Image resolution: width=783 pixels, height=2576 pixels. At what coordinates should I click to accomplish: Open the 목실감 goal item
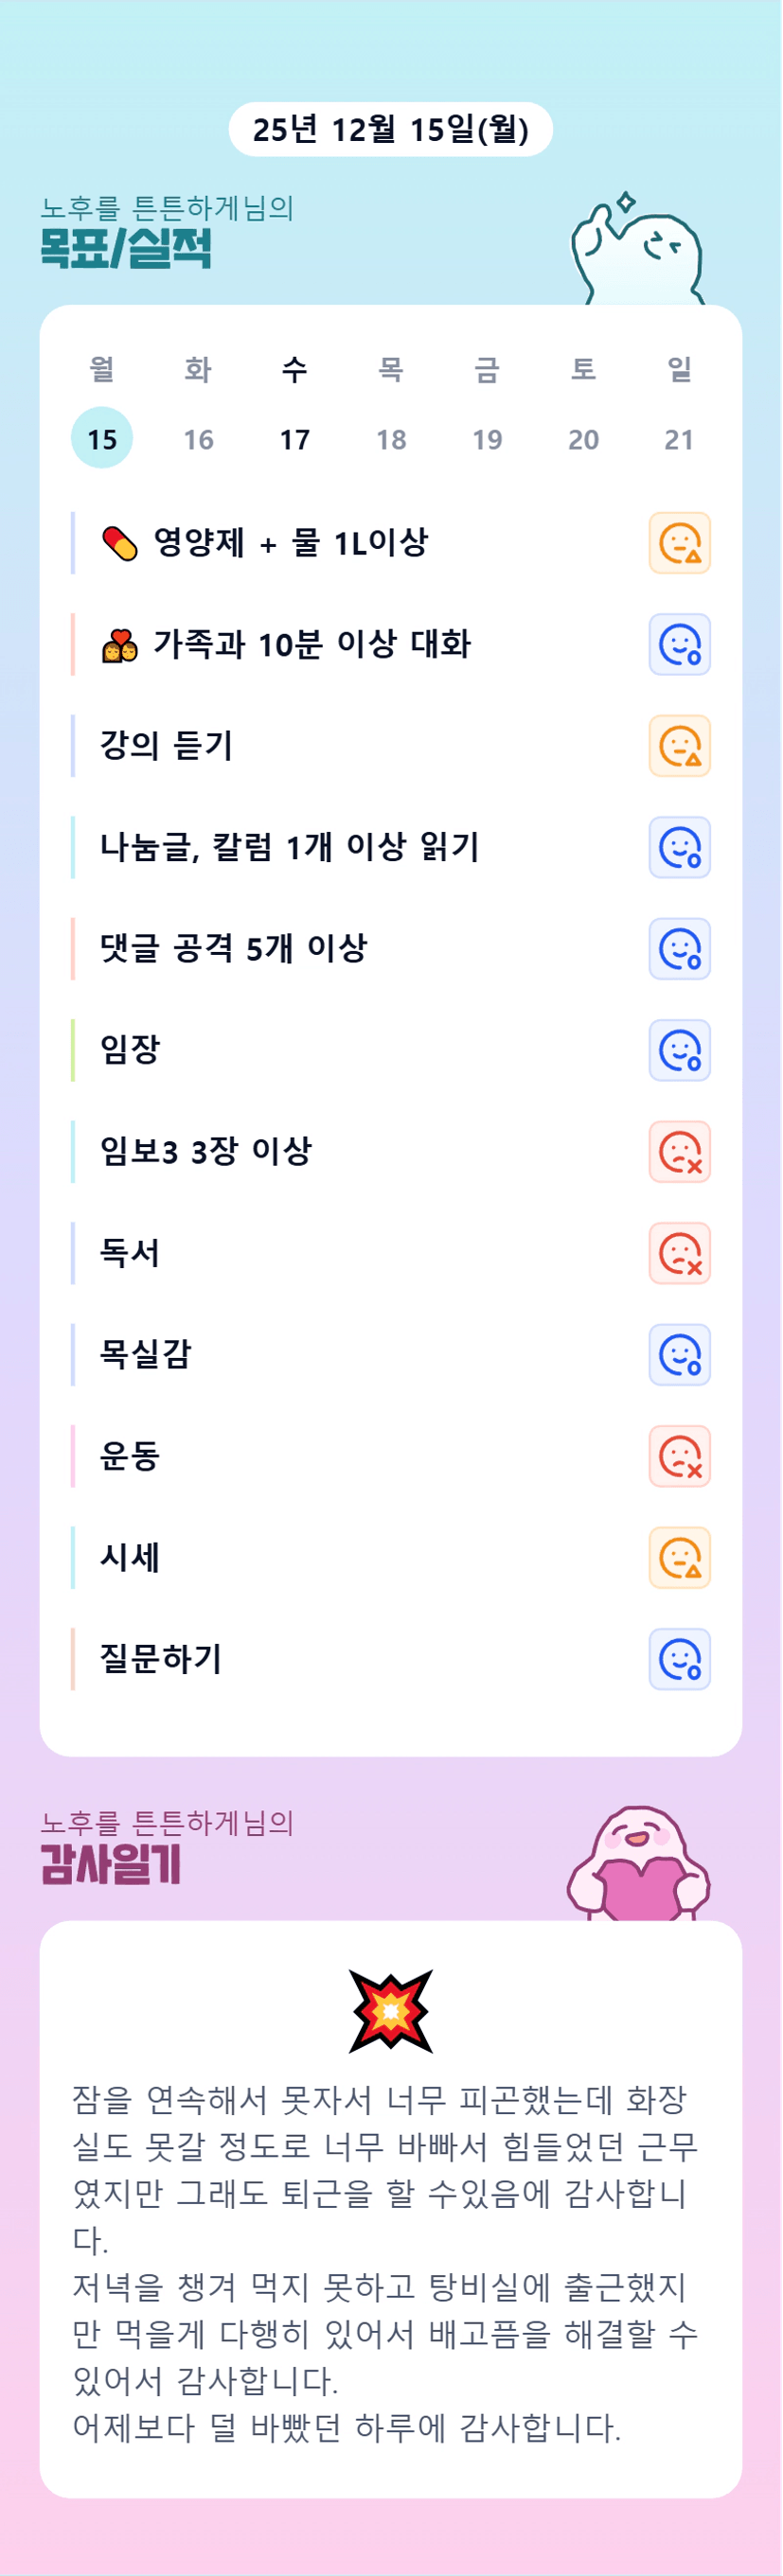[146, 1354]
